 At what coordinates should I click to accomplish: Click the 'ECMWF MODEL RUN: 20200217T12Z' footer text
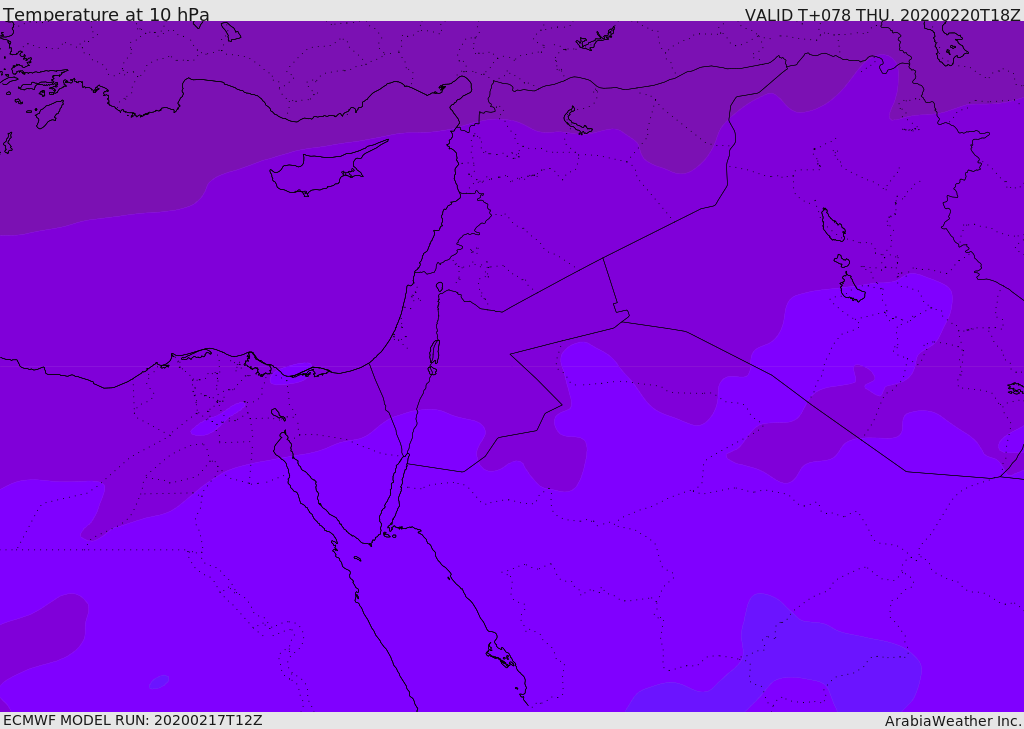pos(133,720)
